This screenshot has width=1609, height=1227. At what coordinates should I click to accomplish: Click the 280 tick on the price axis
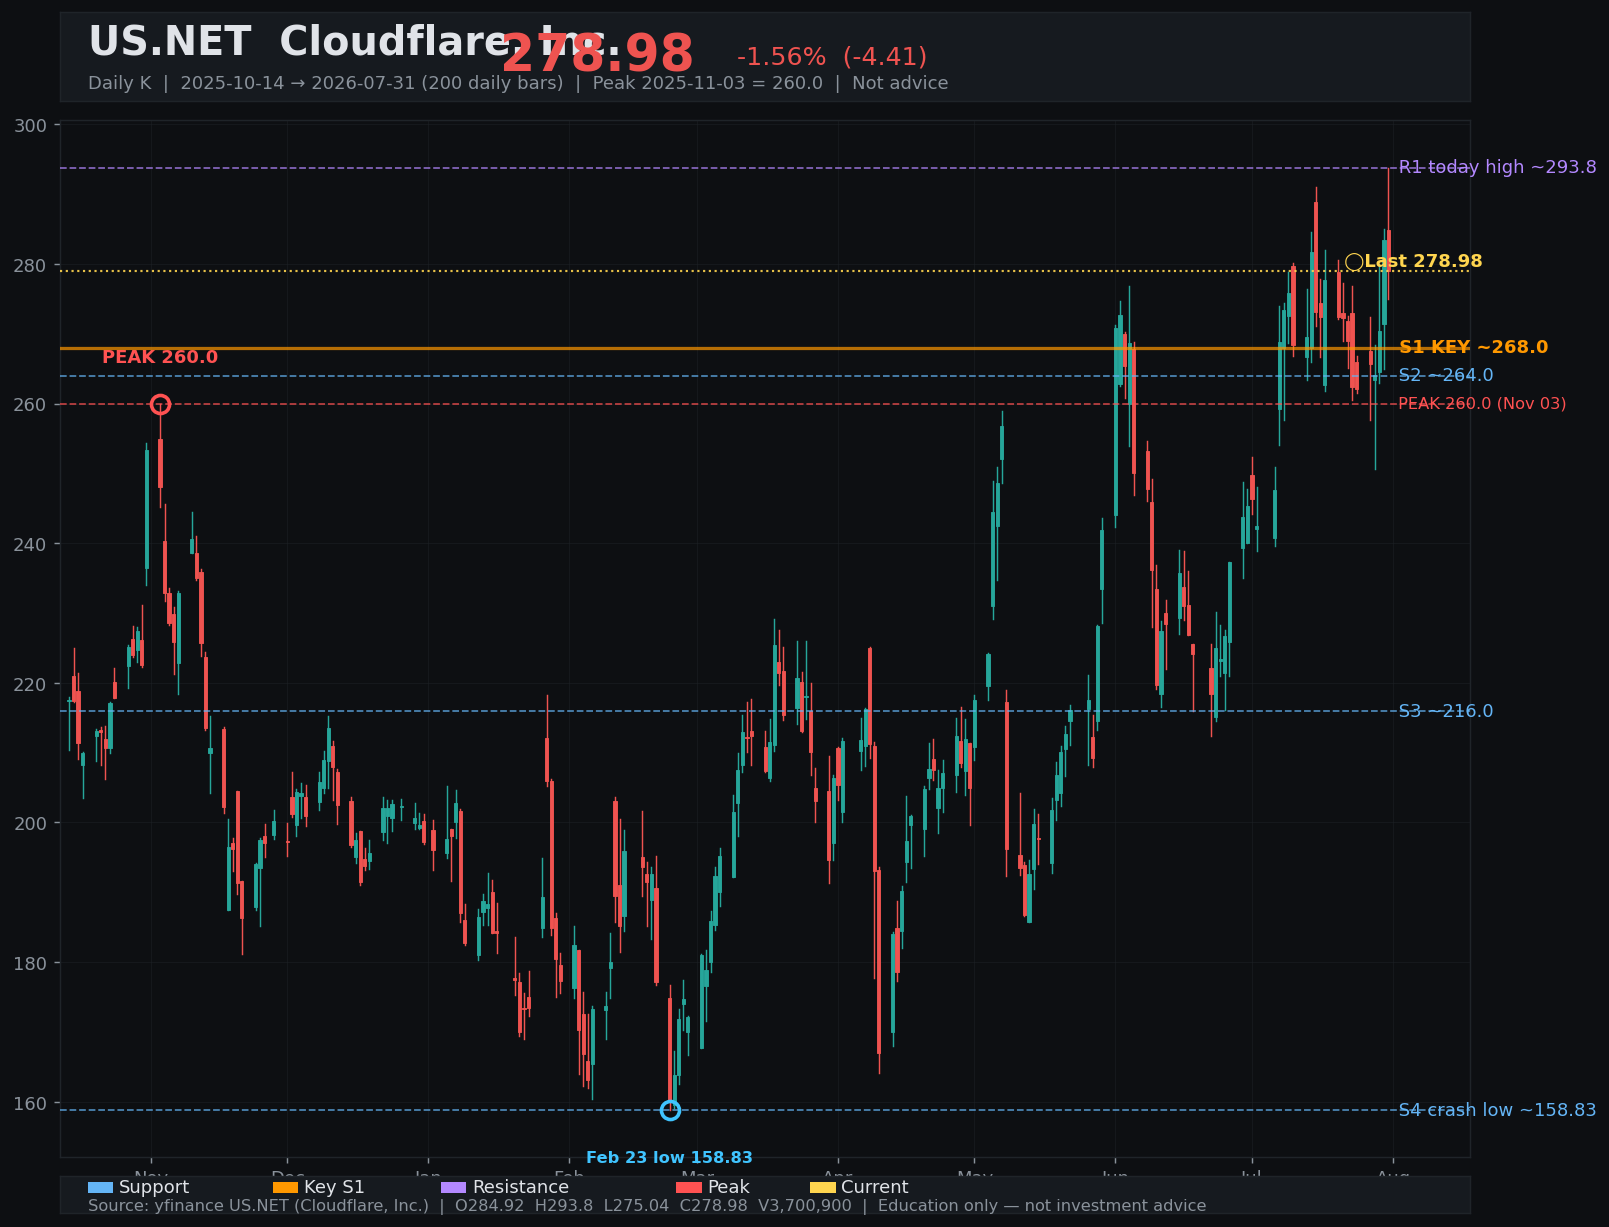32,265
